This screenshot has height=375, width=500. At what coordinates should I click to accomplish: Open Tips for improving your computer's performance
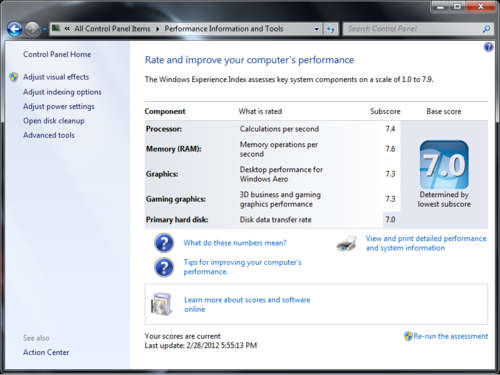click(242, 267)
